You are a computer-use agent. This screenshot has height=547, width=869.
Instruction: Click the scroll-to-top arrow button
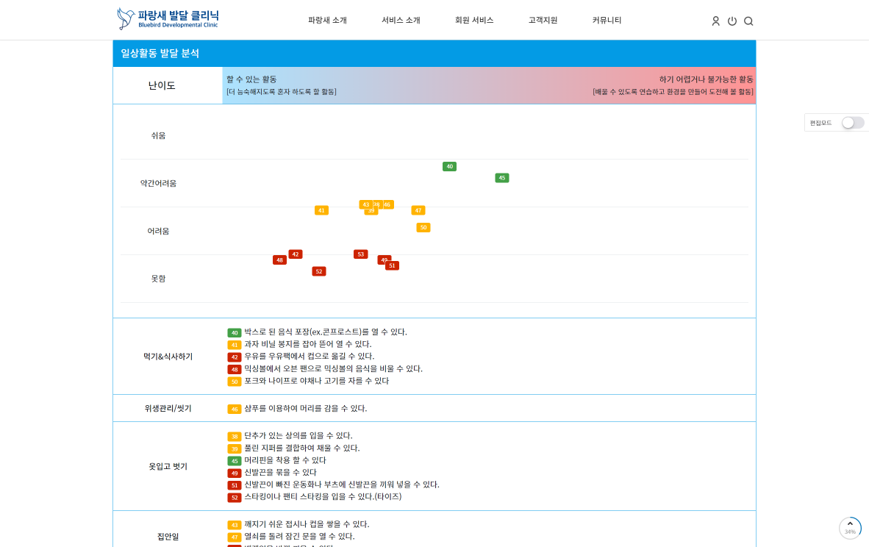tap(850, 526)
